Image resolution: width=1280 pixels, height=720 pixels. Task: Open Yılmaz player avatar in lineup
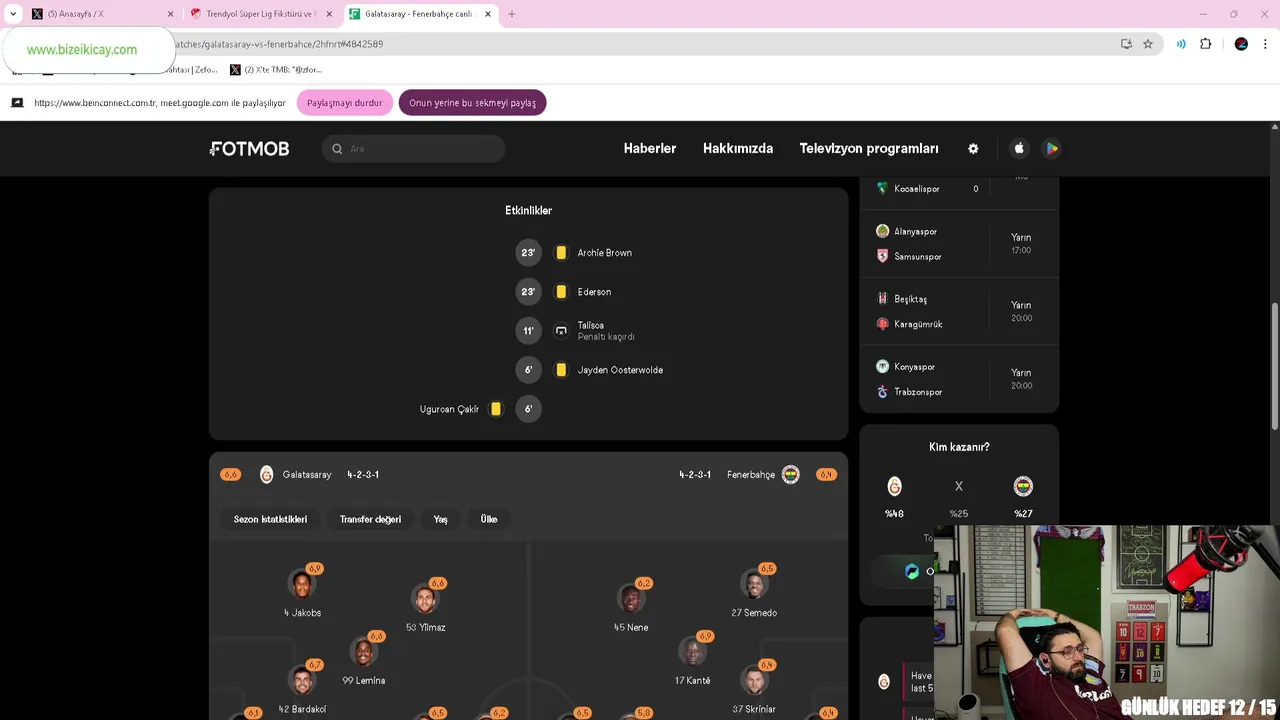point(425,599)
